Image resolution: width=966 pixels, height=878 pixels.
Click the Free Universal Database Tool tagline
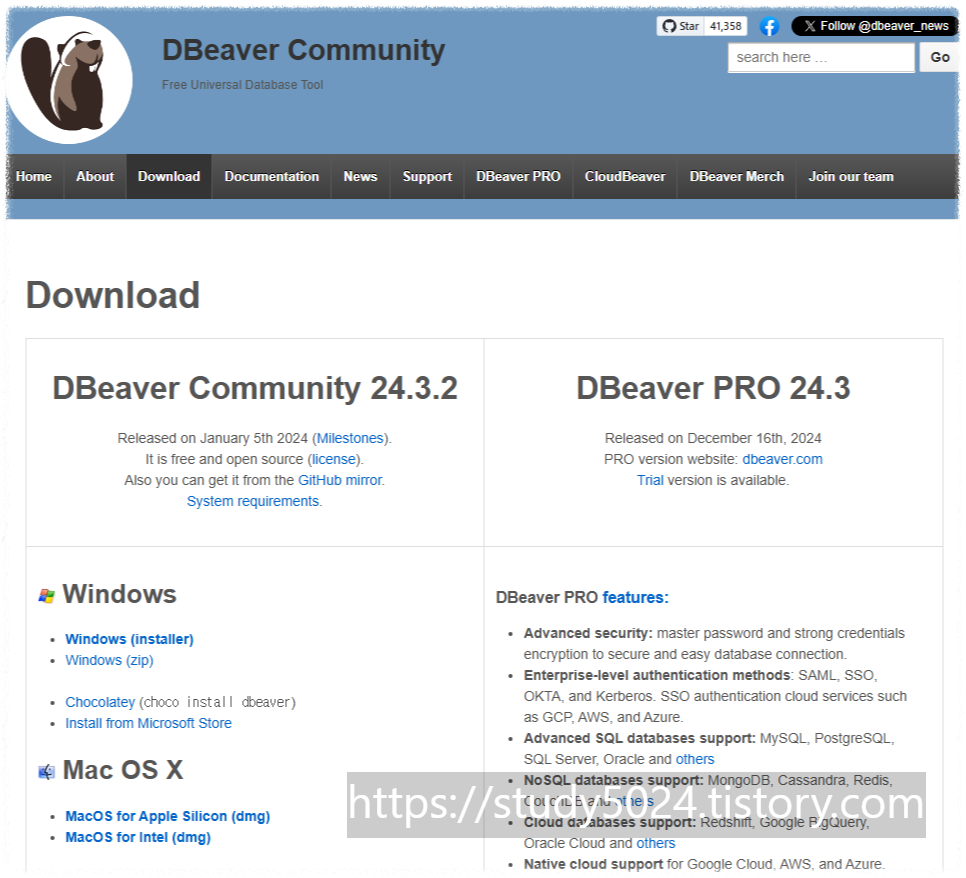242,85
